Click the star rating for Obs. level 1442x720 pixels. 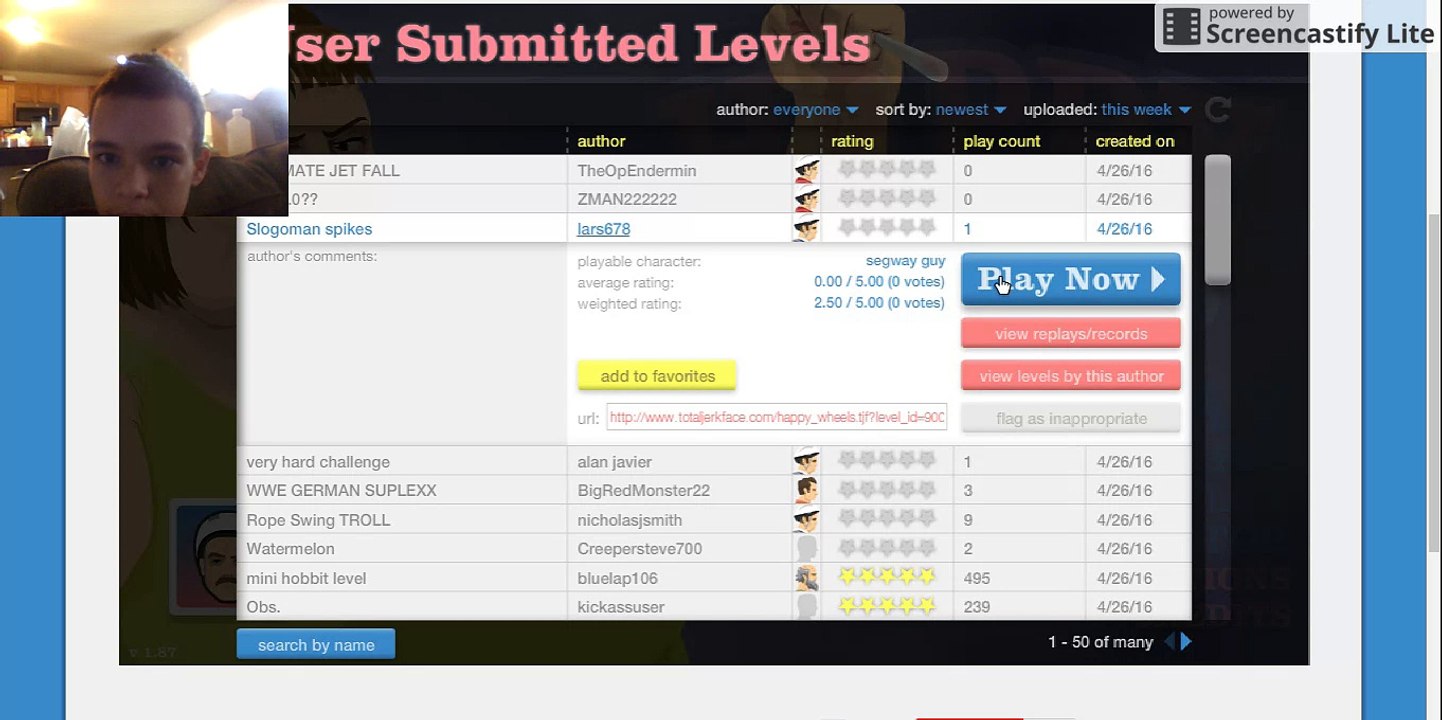tap(887, 606)
